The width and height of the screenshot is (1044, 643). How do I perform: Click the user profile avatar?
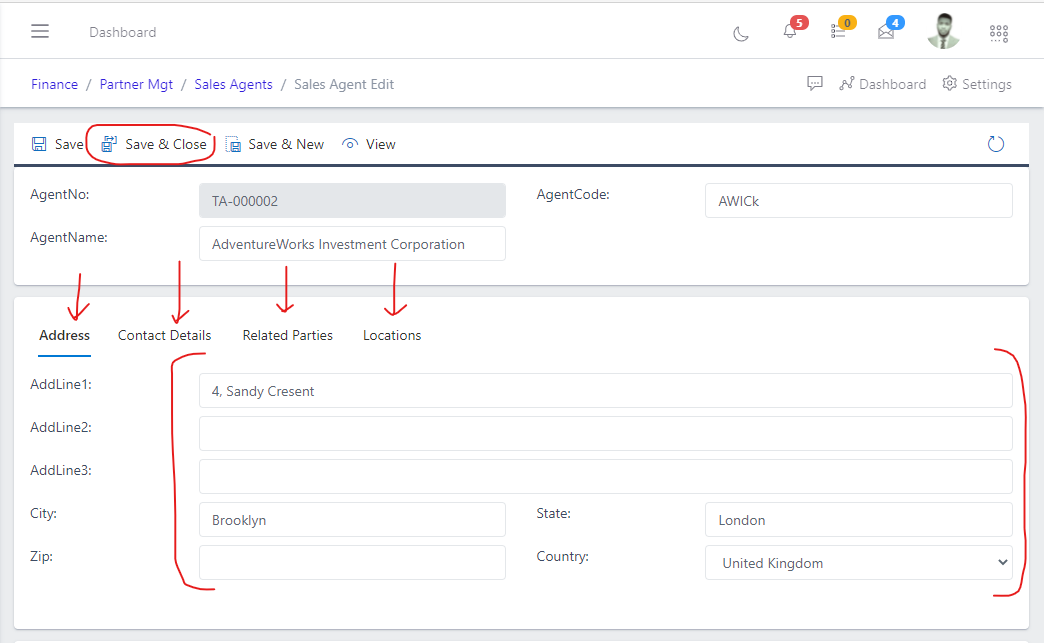tap(943, 31)
